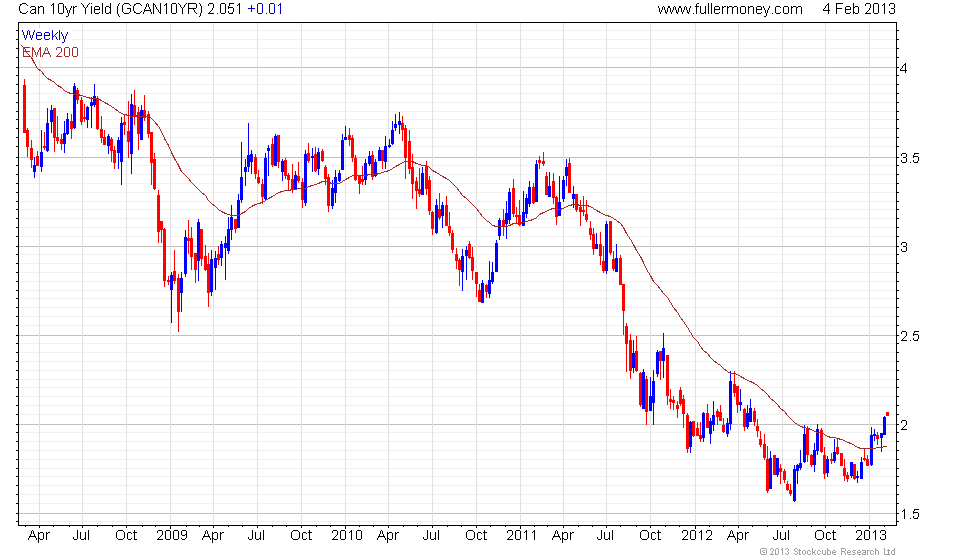Select the blue 'Weekly' legend label
The image size is (980, 560).
pos(45,36)
